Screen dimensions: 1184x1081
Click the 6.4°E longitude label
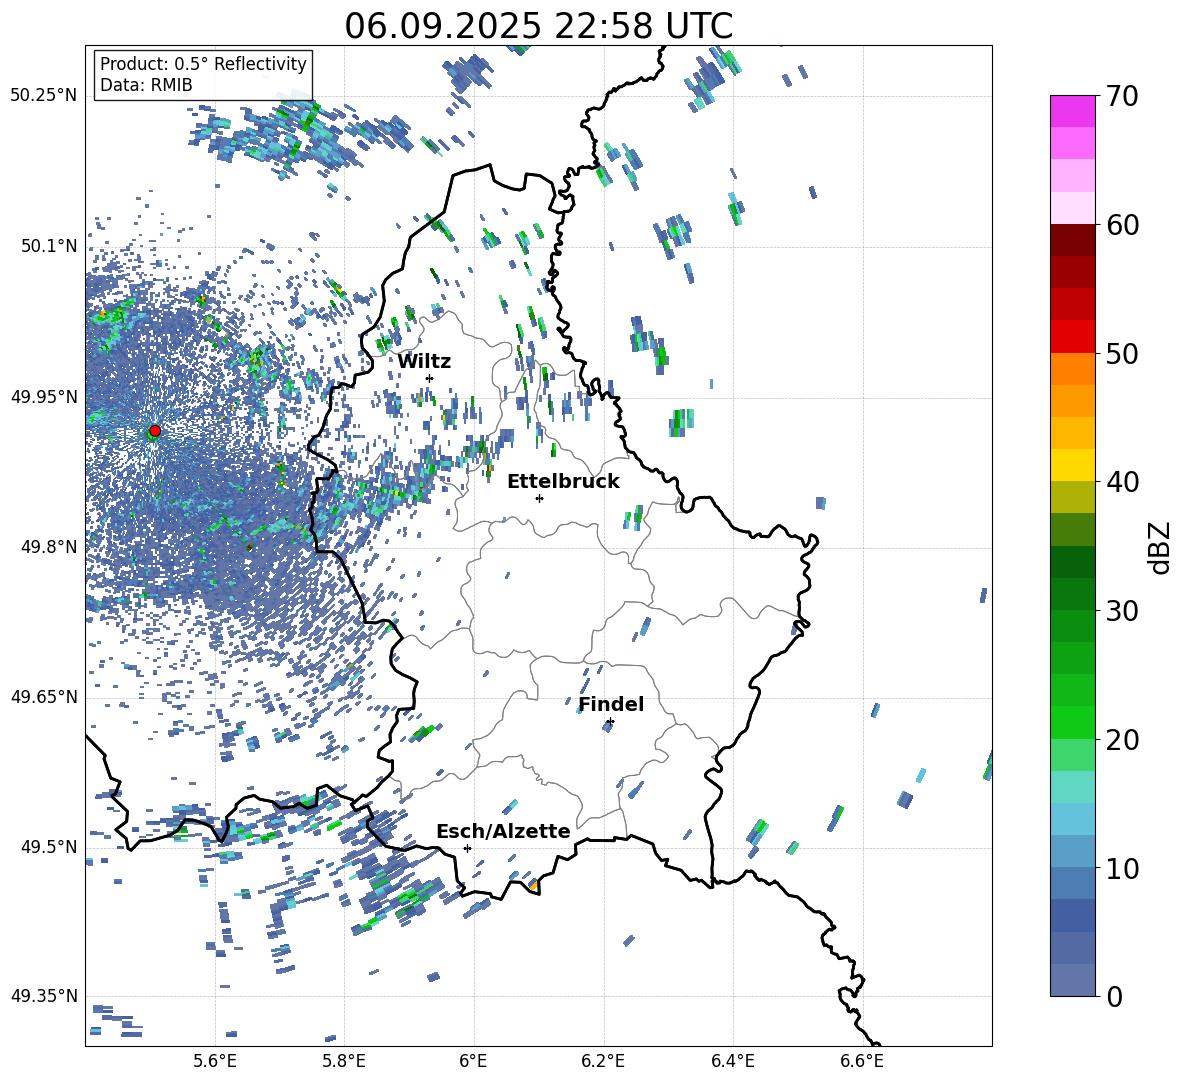[x=732, y=1062]
